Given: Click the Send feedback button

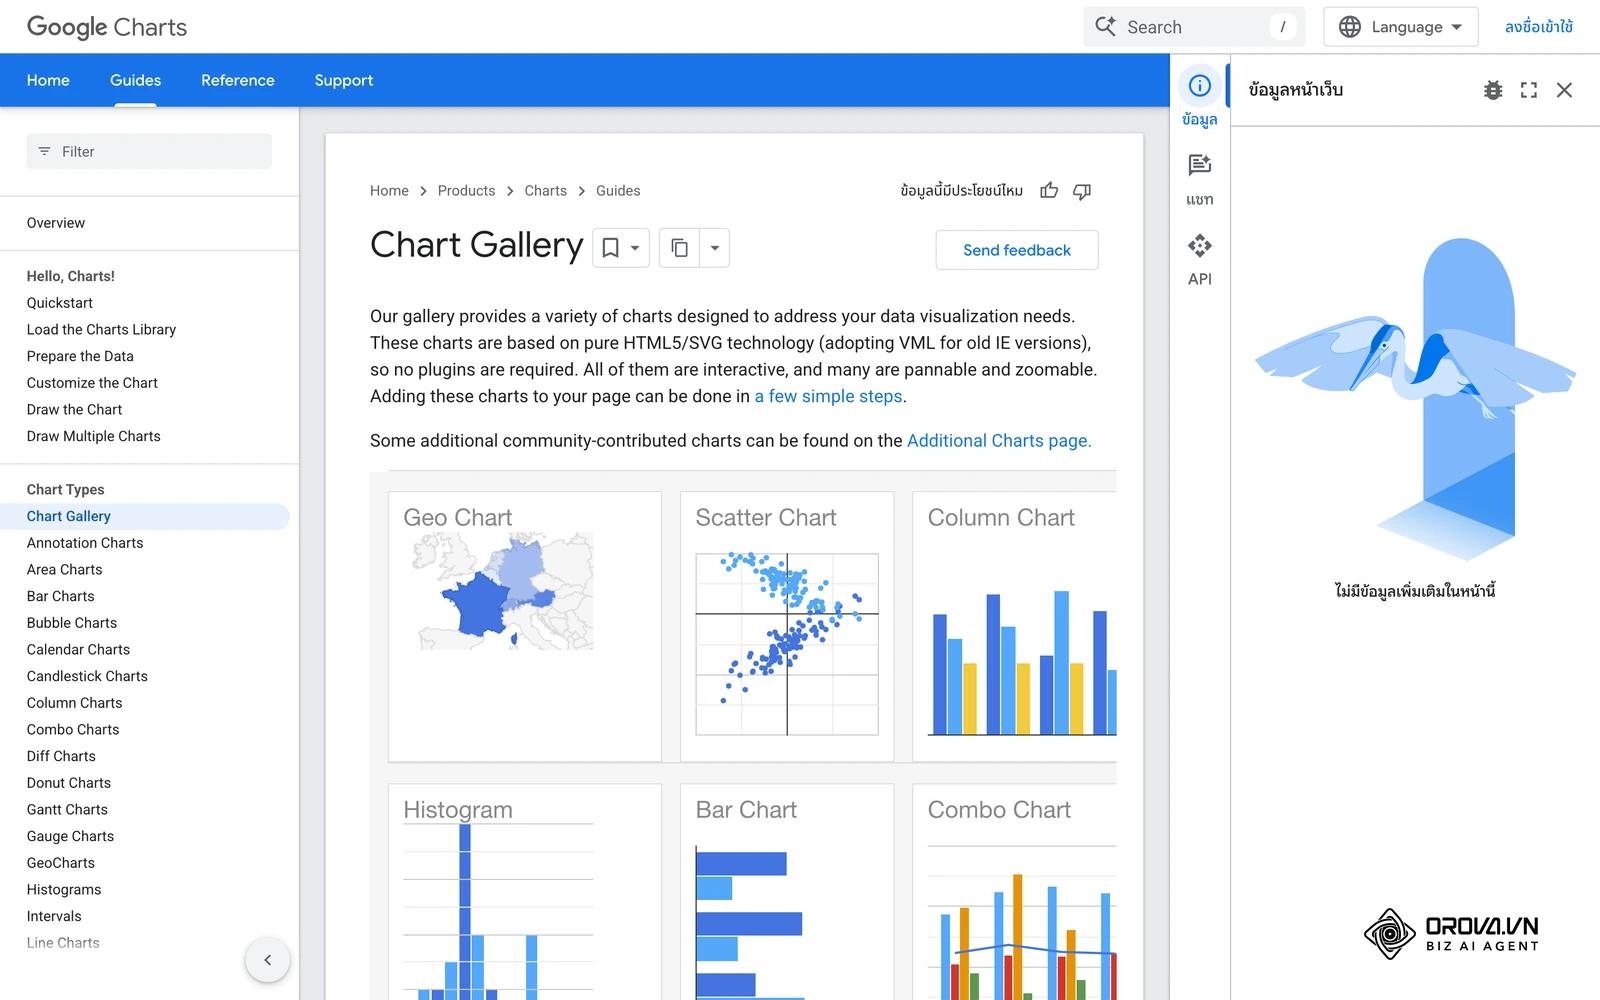Looking at the screenshot, I should point(1017,250).
